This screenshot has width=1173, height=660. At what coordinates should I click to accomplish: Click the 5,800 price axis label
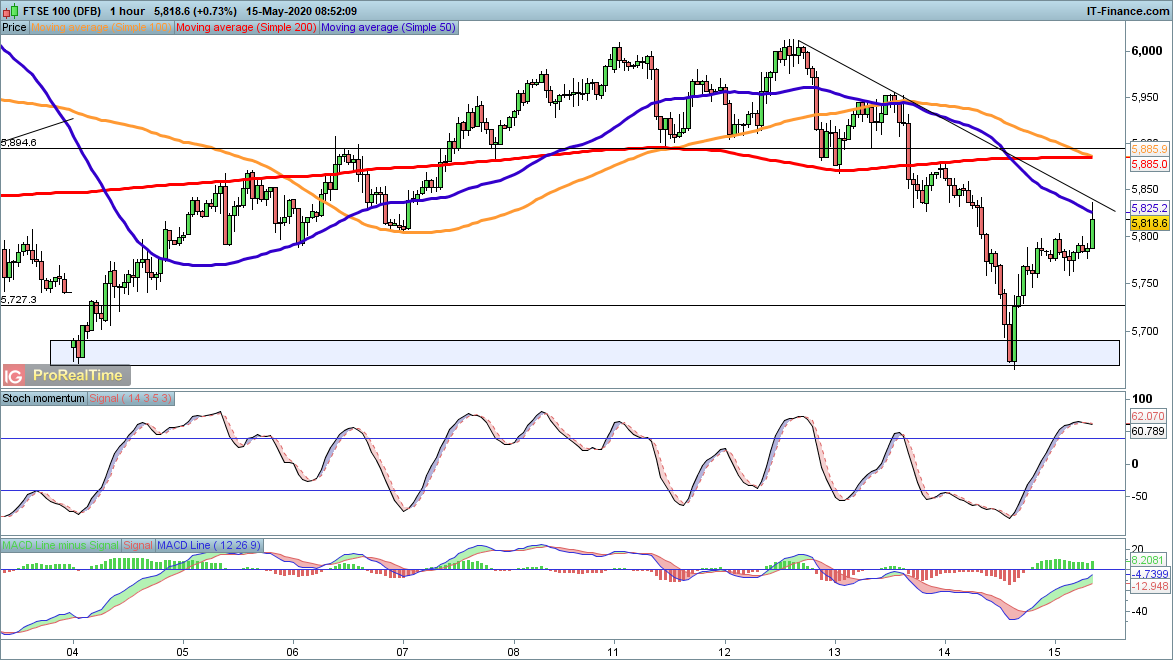[1145, 236]
